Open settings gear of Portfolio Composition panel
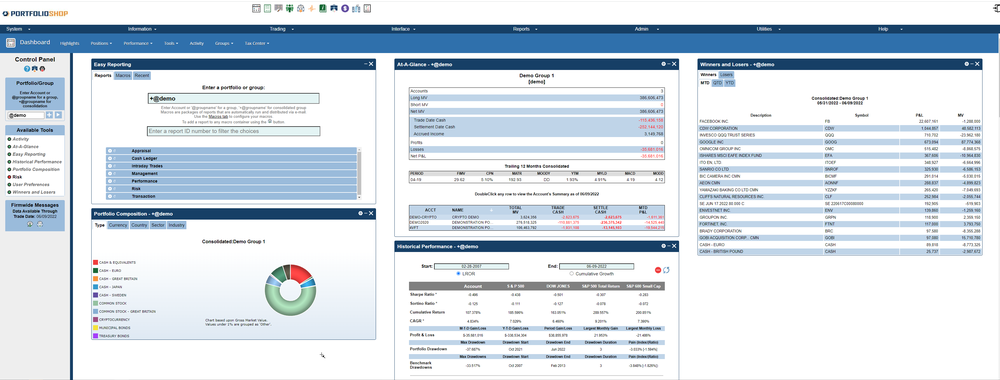 point(360,213)
